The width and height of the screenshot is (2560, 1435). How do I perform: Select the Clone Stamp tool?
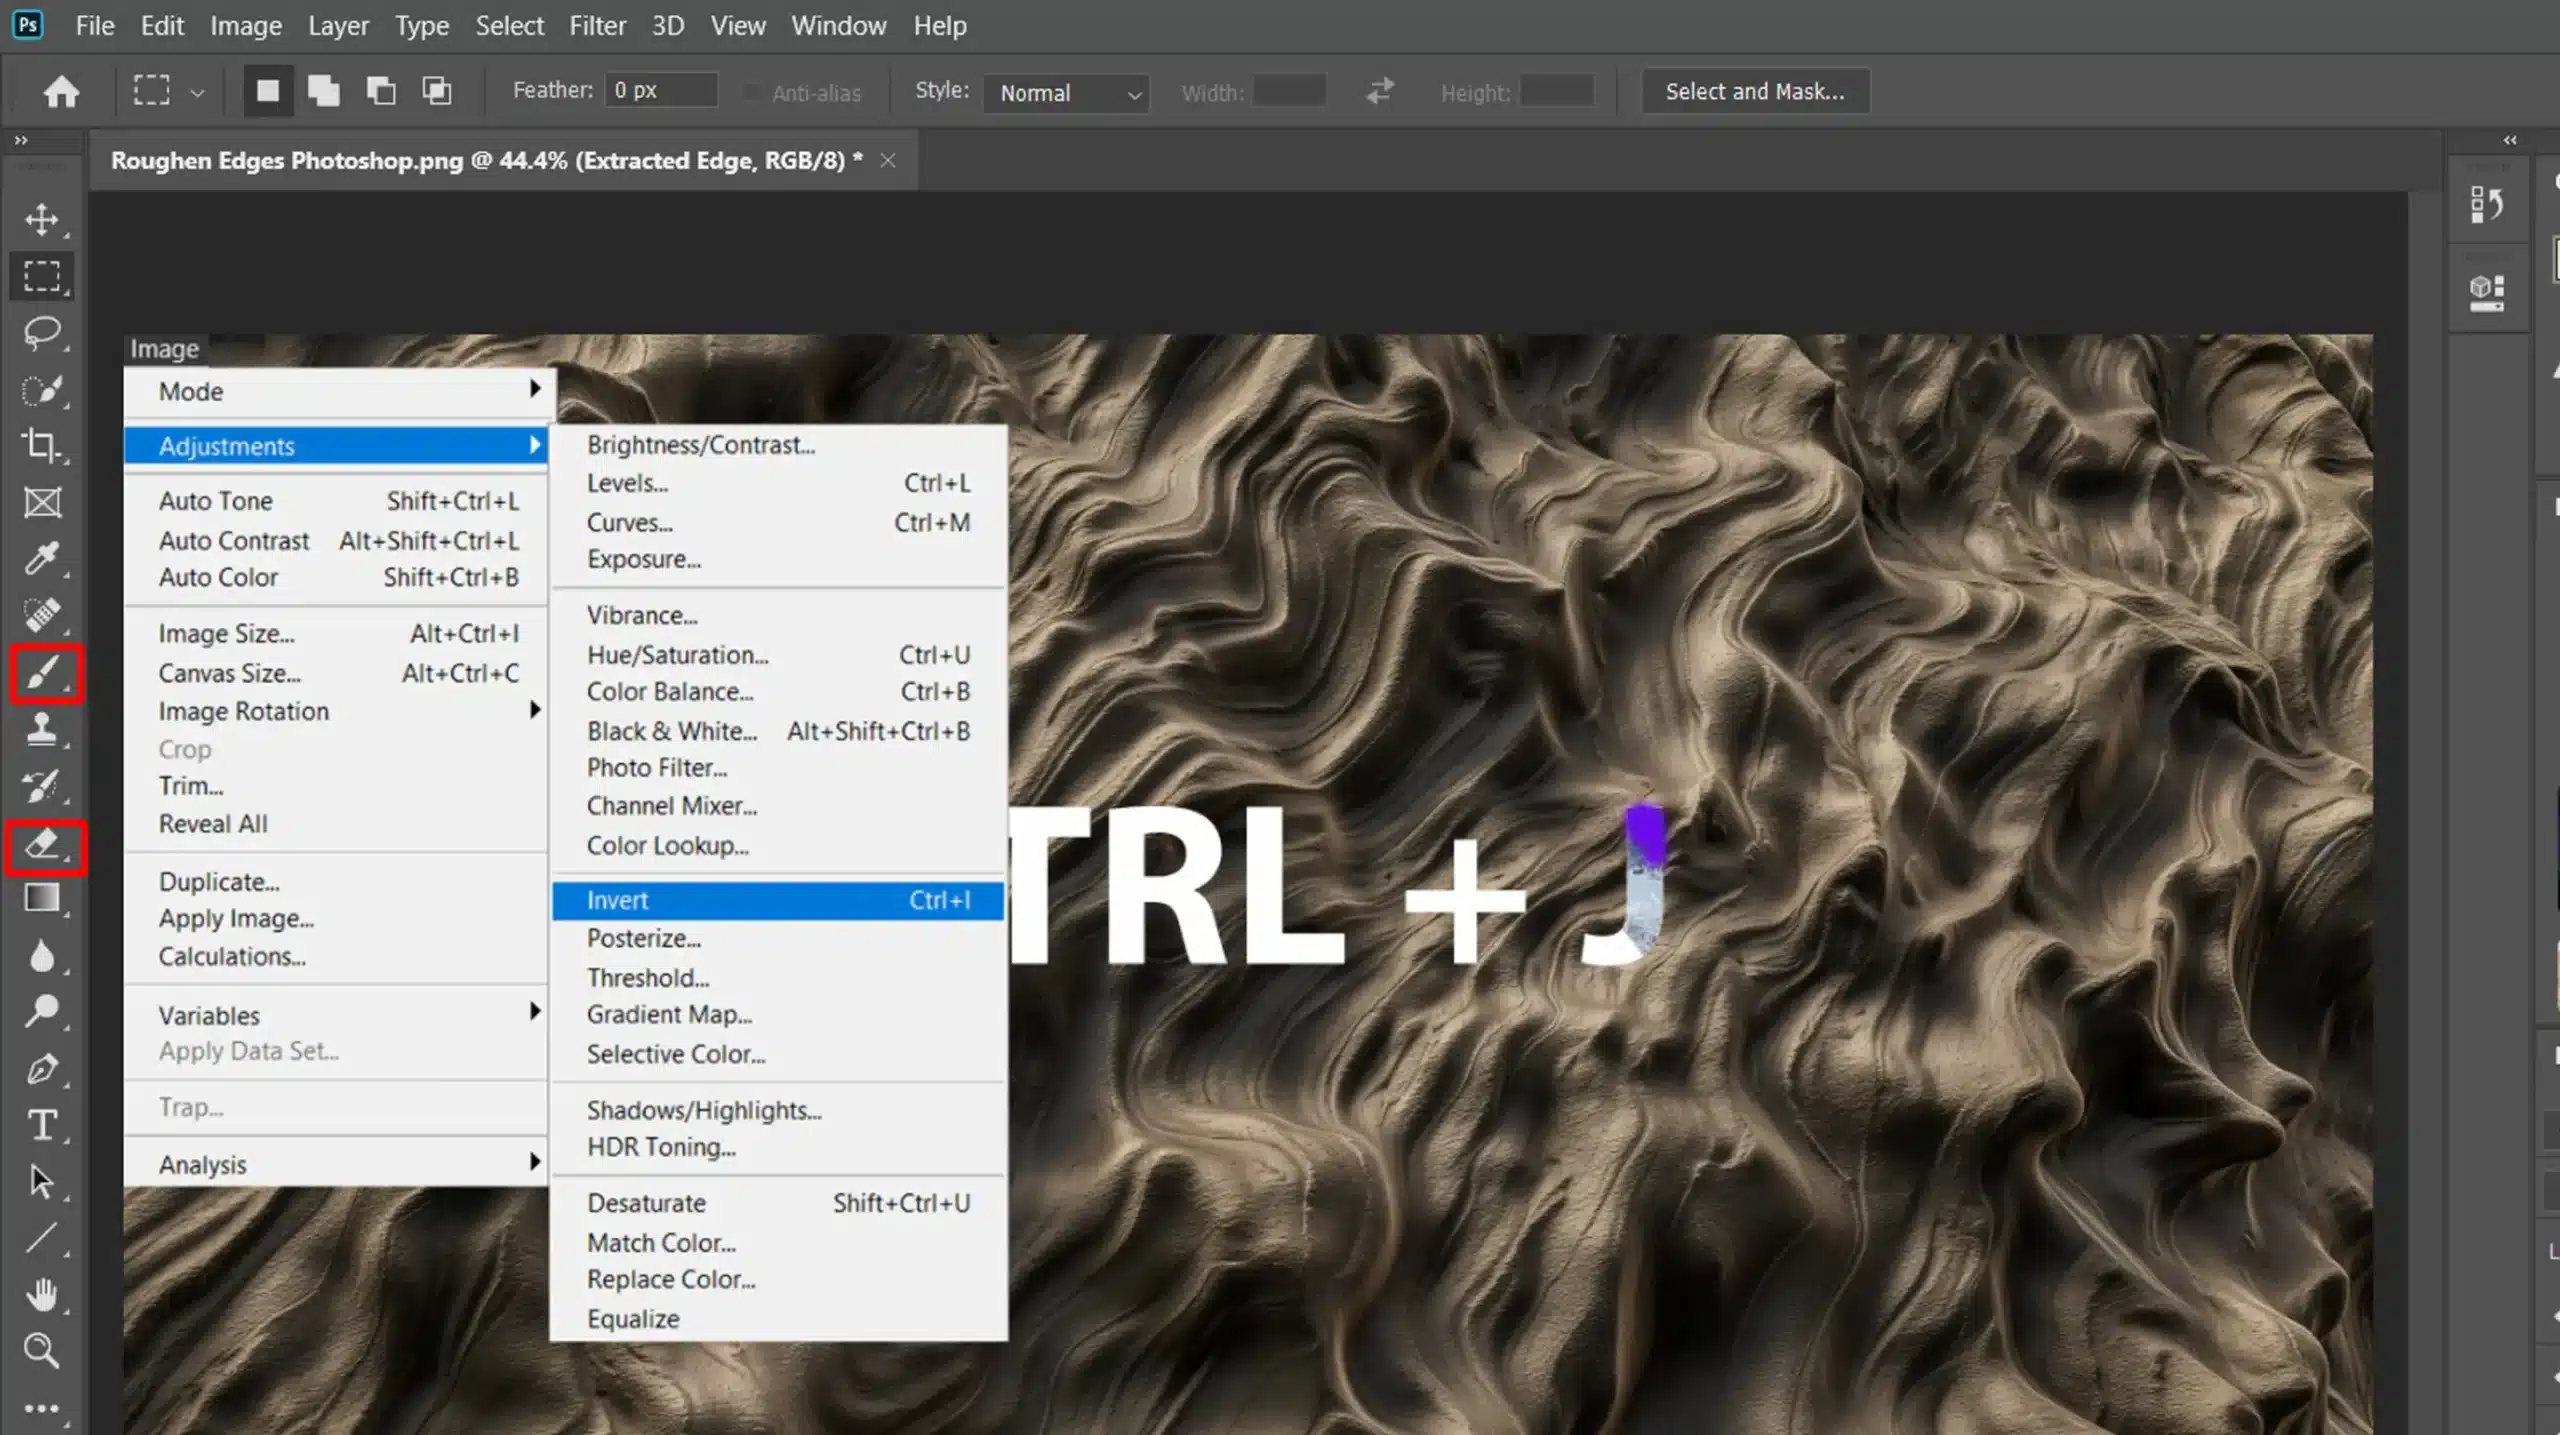(x=42, y=729)
